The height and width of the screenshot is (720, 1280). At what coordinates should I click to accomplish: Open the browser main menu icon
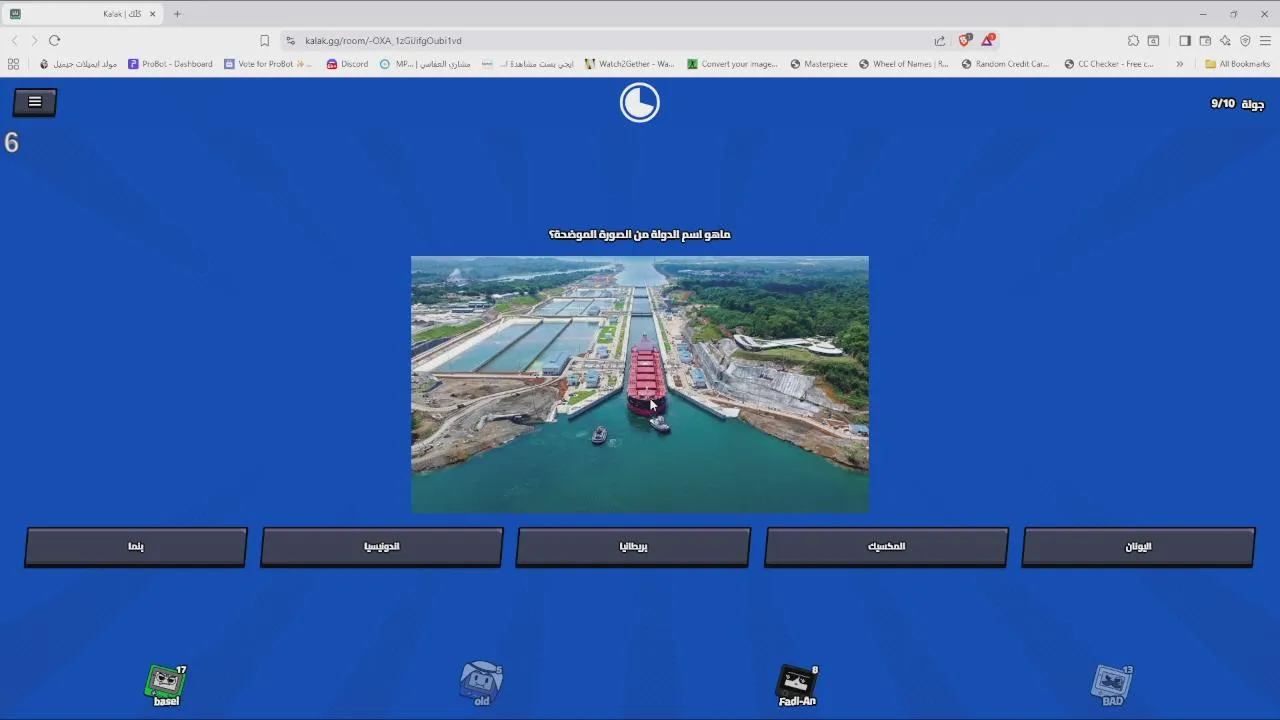tap(1265, 41)
